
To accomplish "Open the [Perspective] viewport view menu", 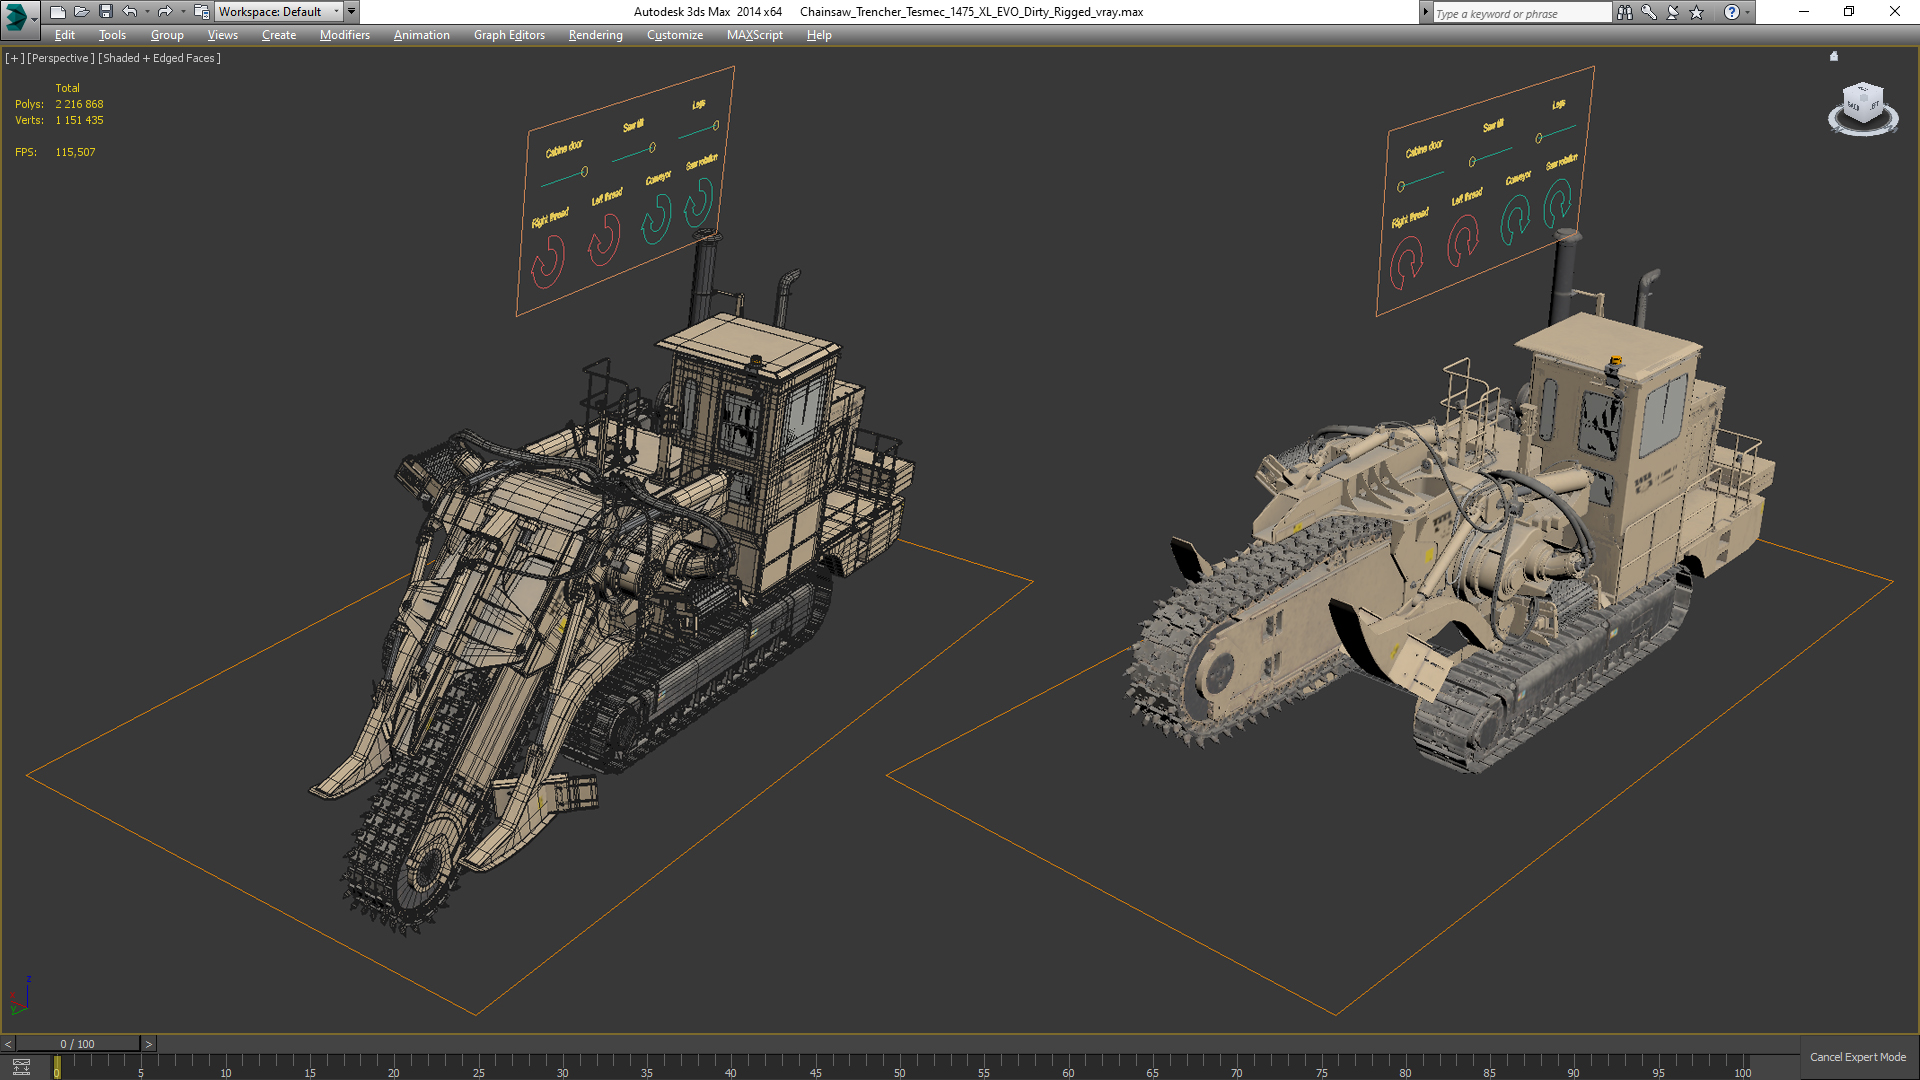I will 61,58.
